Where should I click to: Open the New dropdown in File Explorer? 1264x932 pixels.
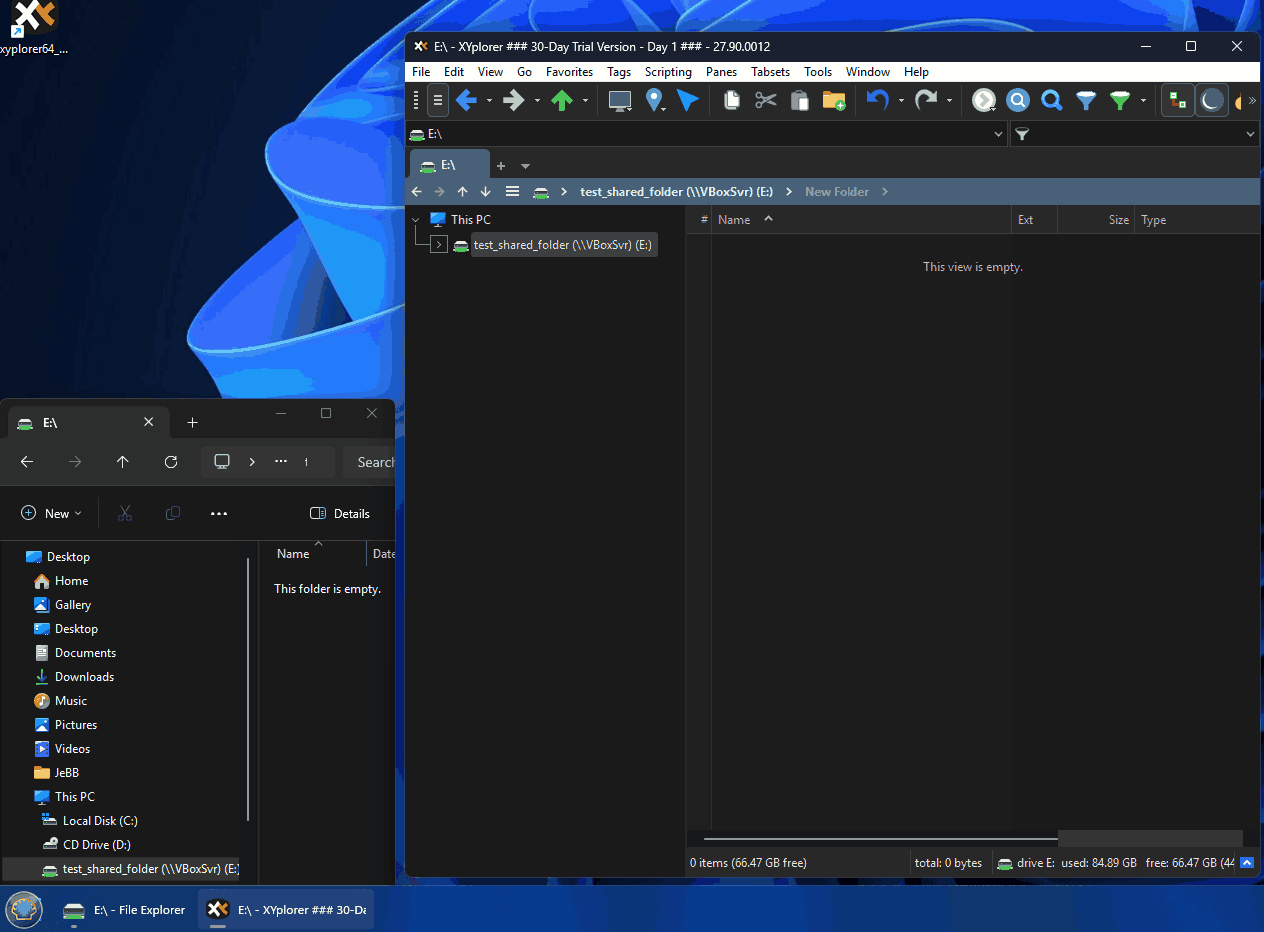(x=51, y=514)
